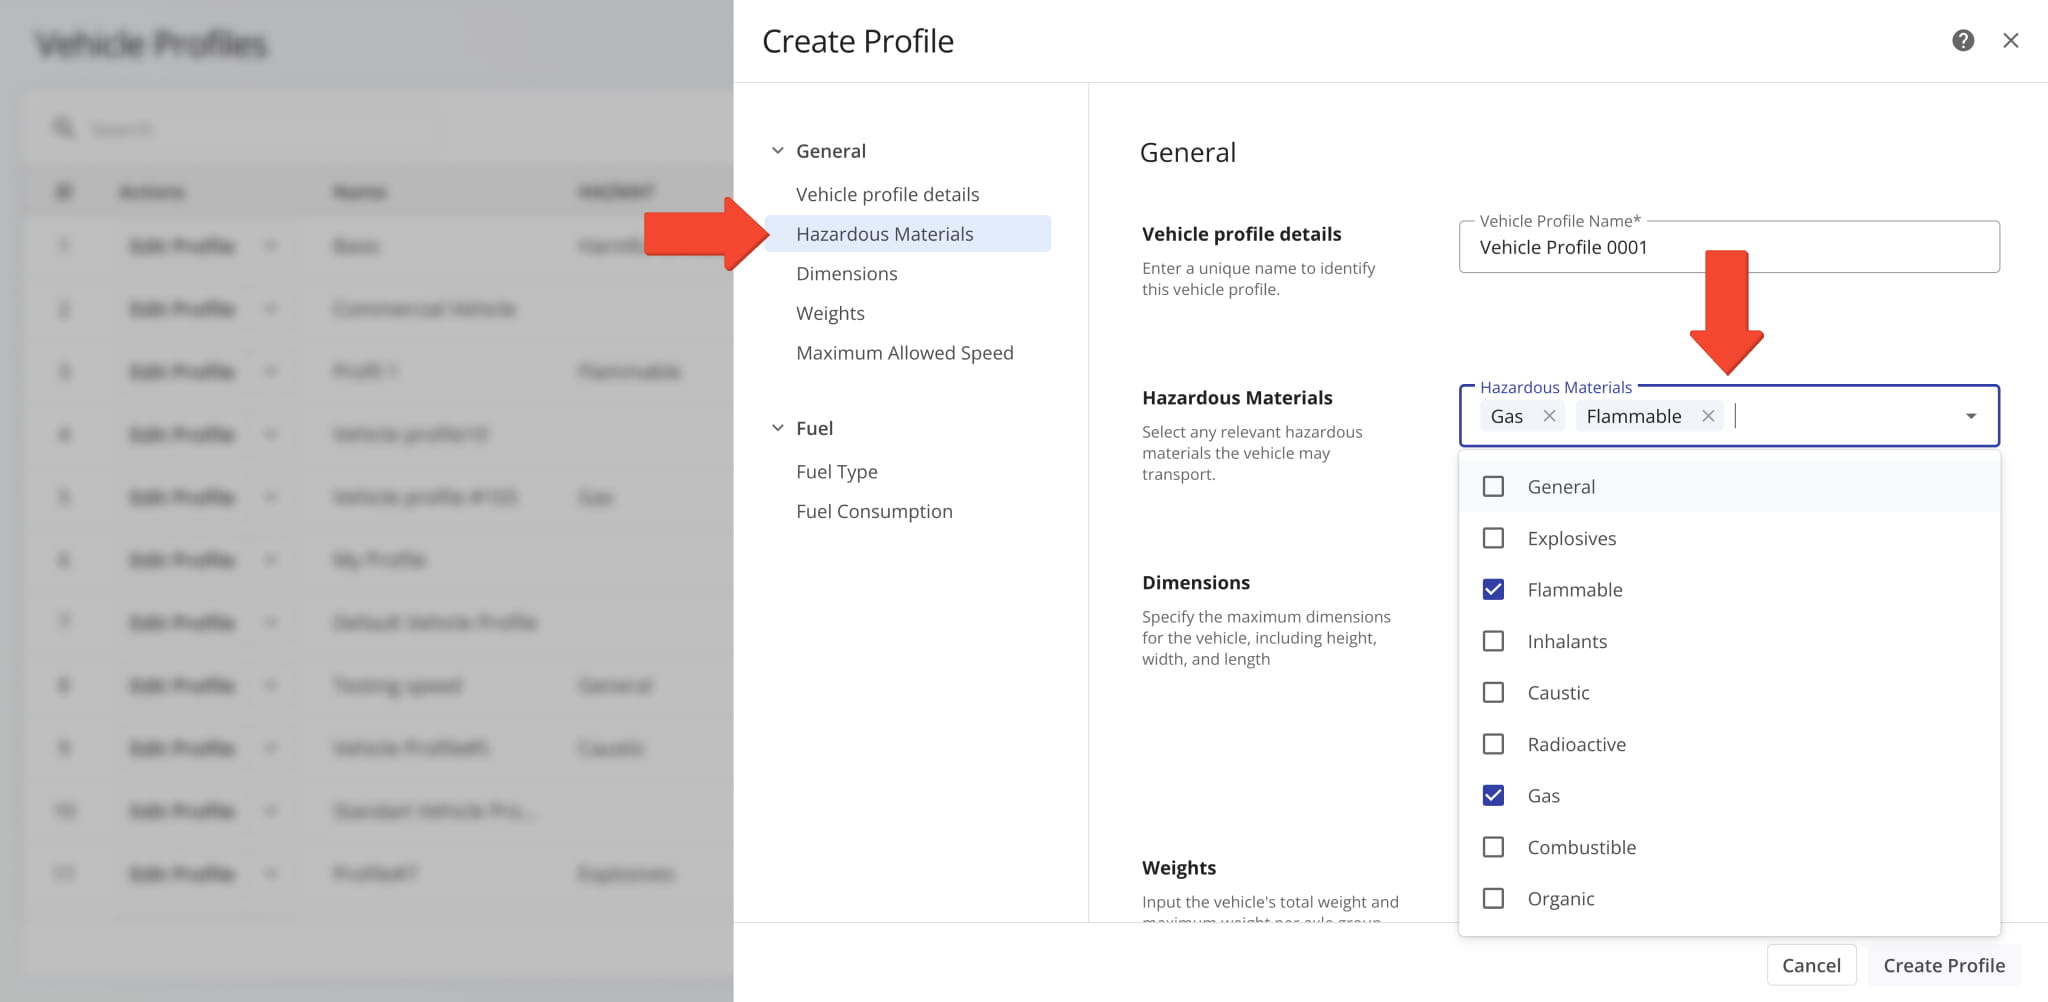Uncheck the Gas checkbox

tap(1493, 796)
